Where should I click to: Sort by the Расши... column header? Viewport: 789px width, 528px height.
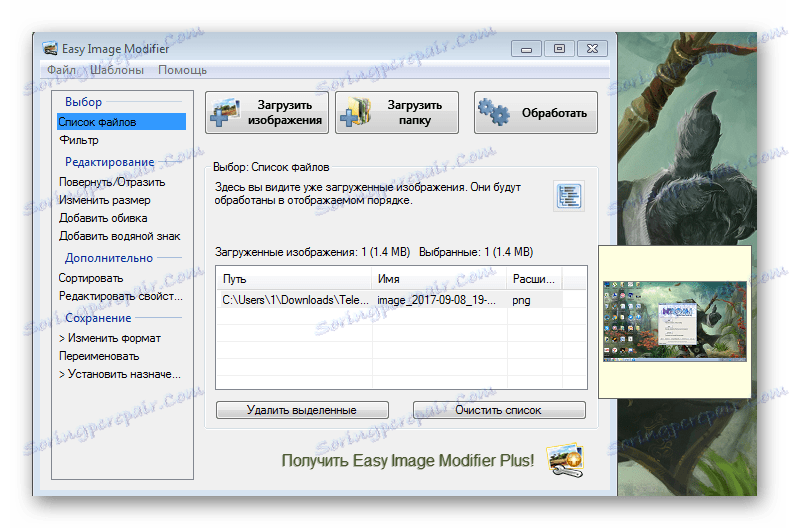coord(534,278)
